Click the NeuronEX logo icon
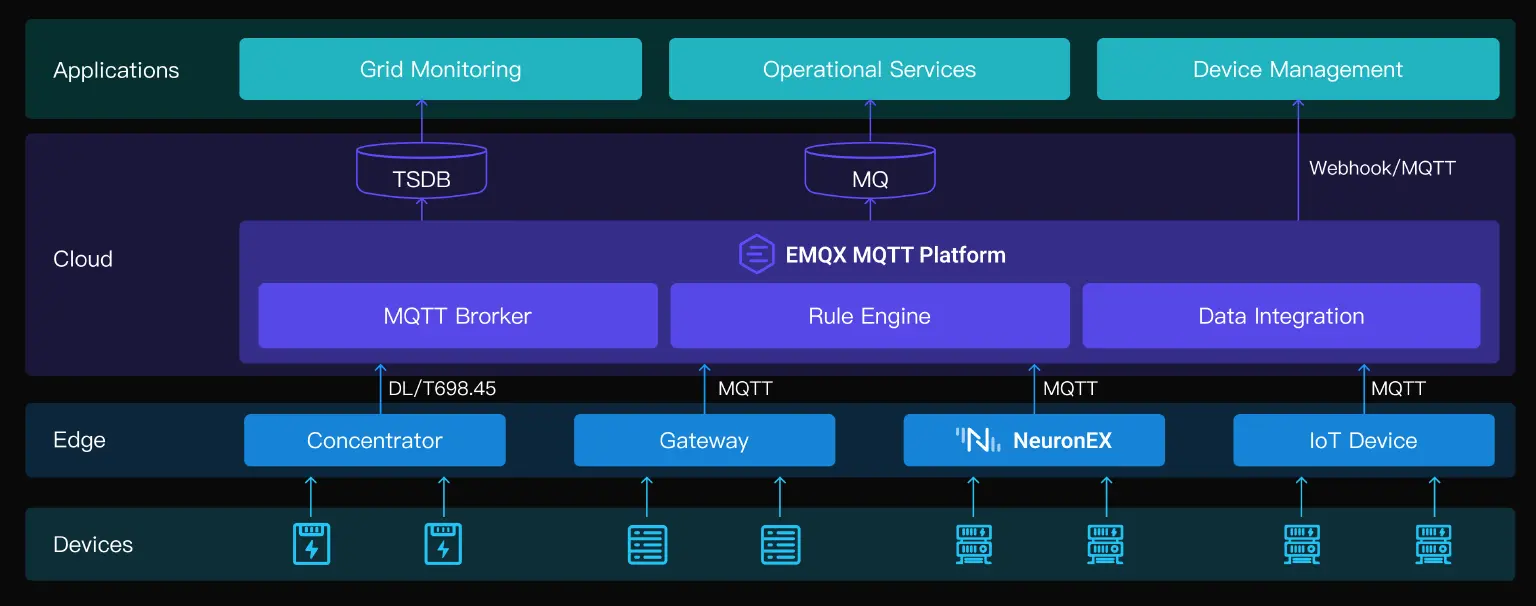Viewport: 1536px width, 606px height. [x=977, y=440]
